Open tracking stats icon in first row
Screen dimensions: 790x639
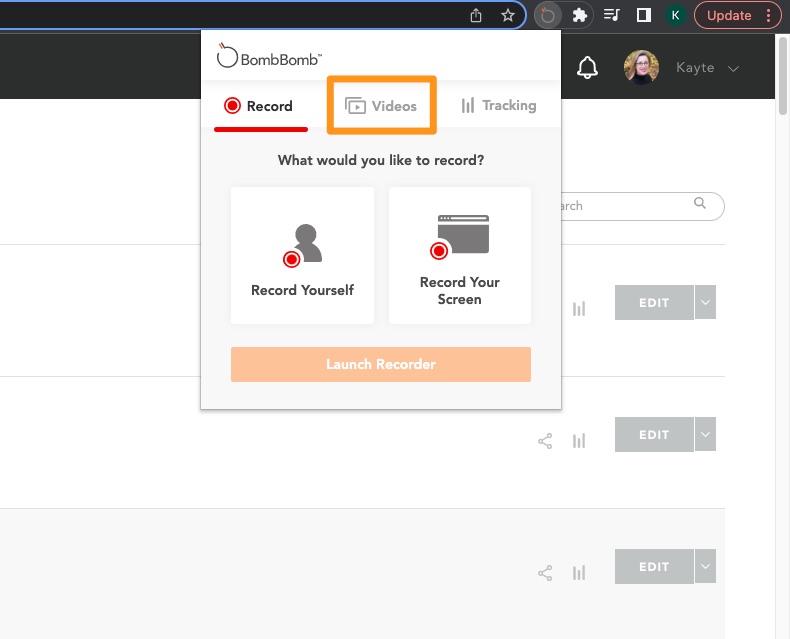tap(579, 309)
